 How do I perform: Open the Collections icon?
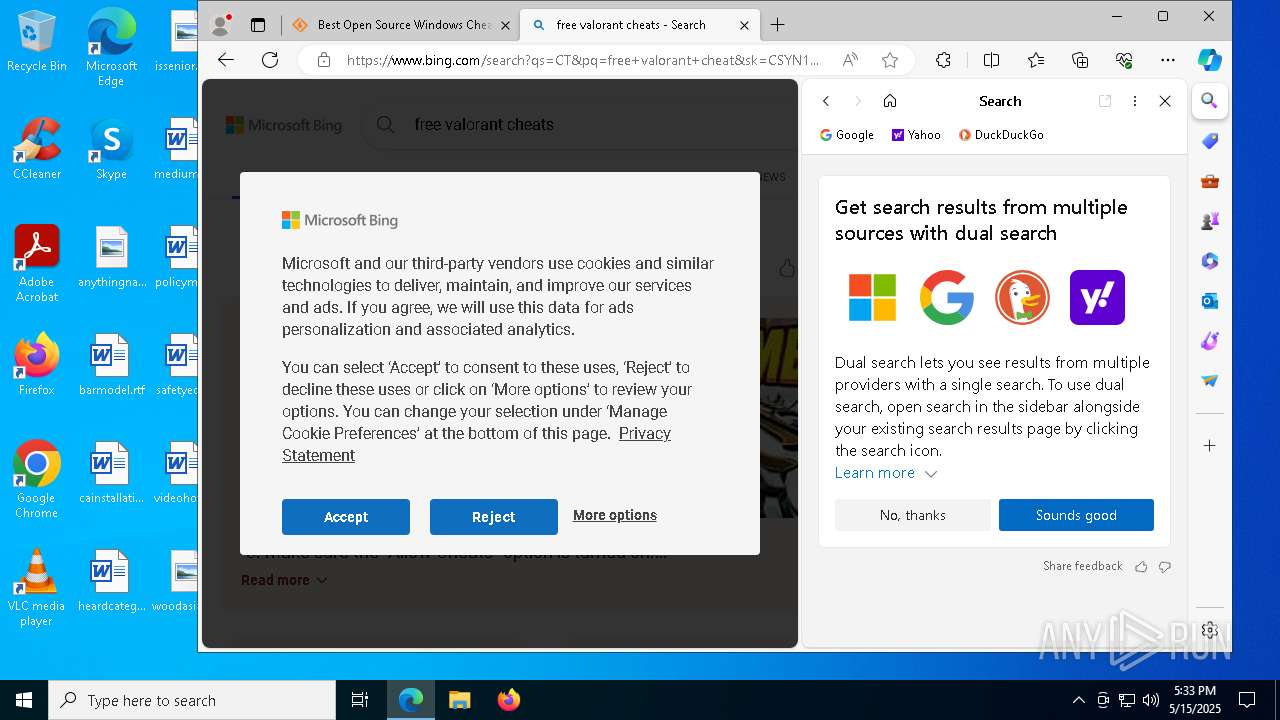click(x=1080, y=60)
